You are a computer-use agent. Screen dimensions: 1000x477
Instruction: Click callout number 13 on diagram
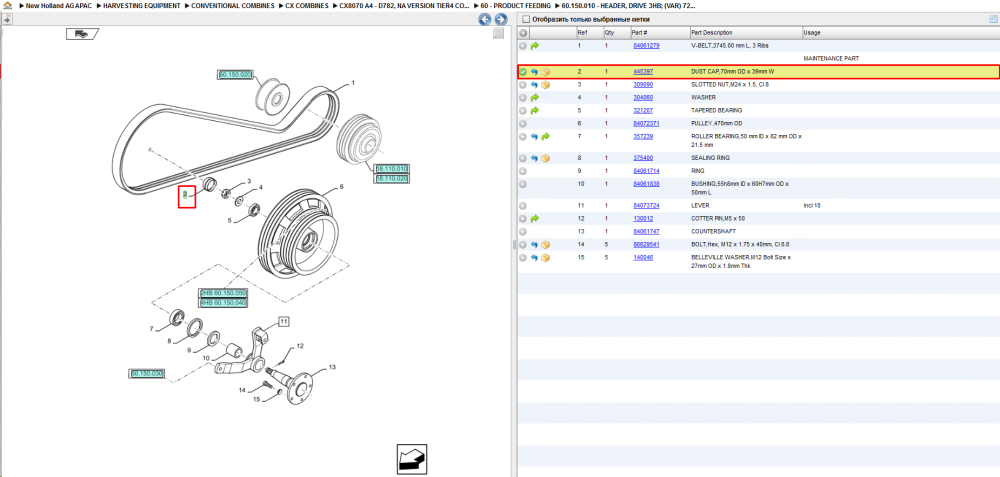(x=332, y=367)
